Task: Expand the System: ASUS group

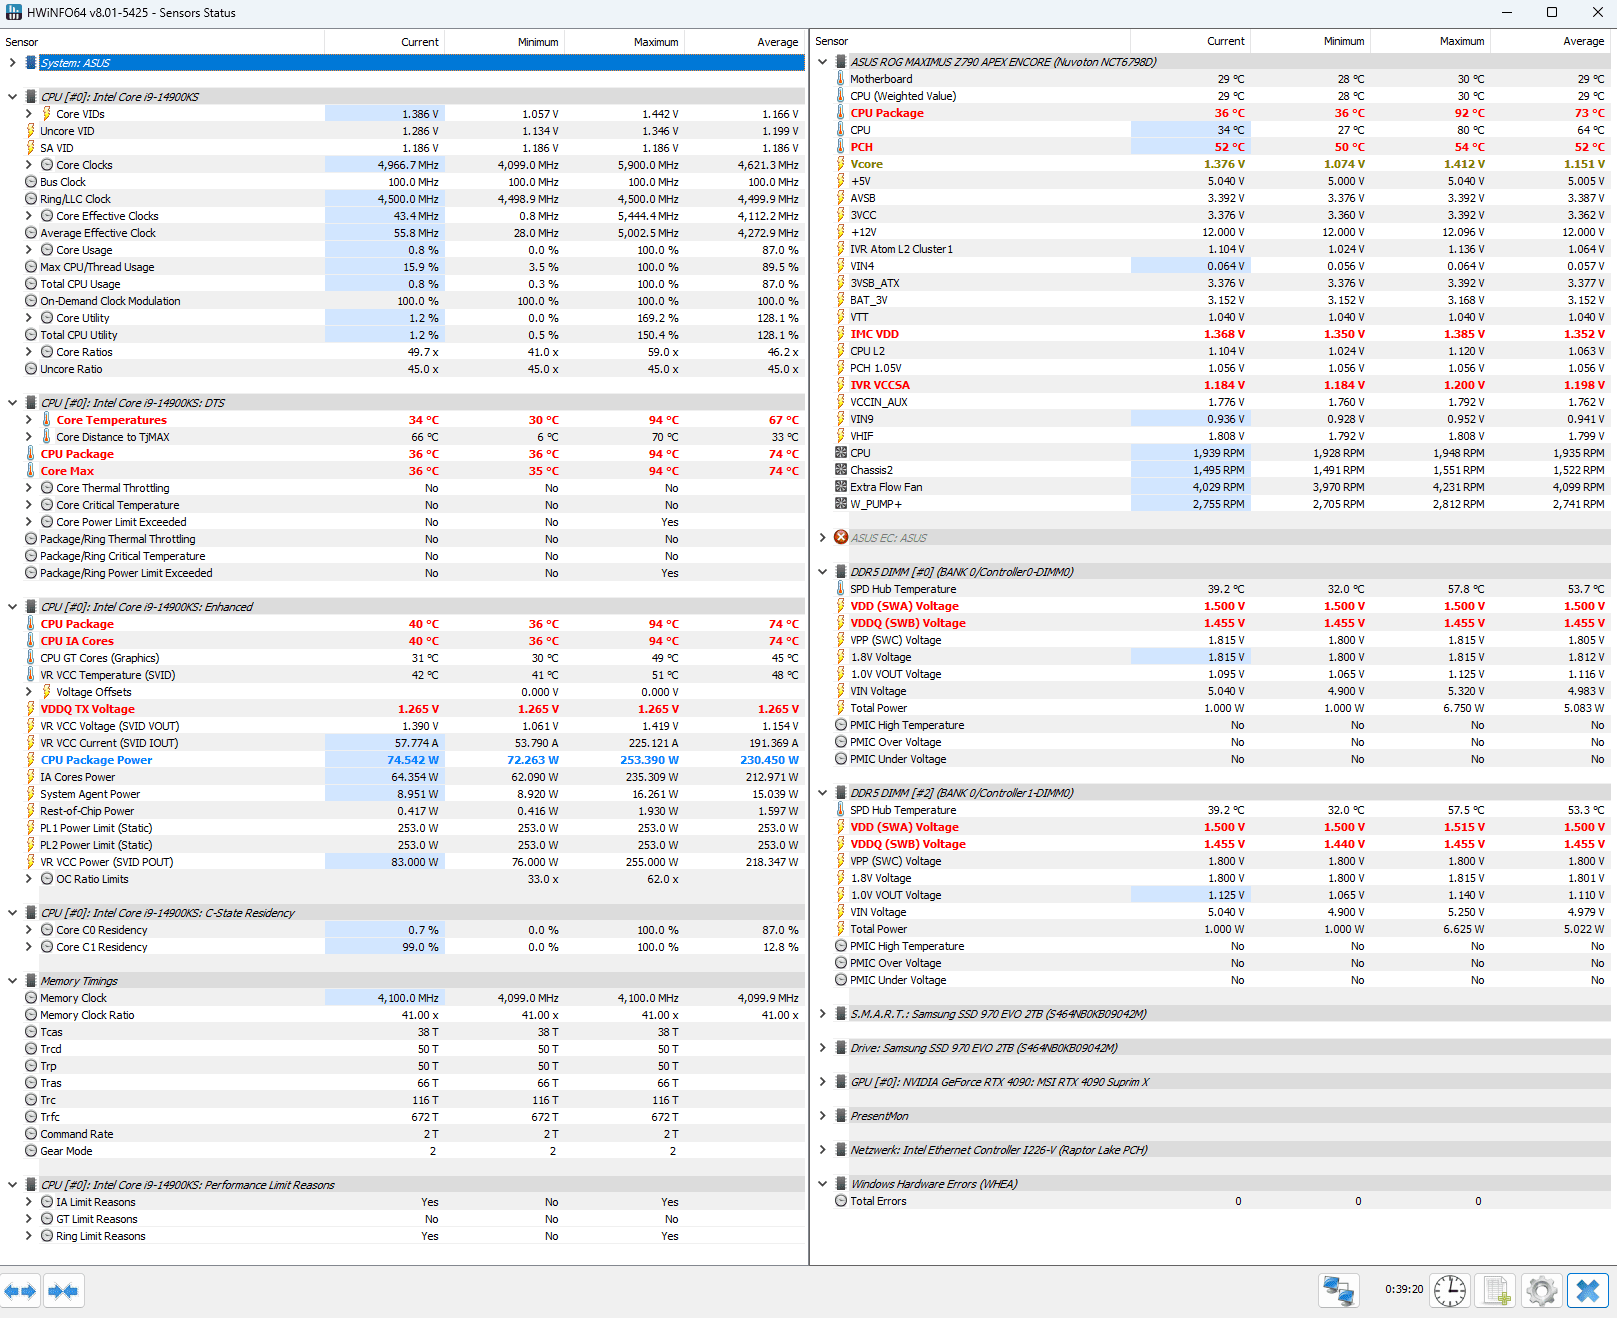Action: (12, 63)
